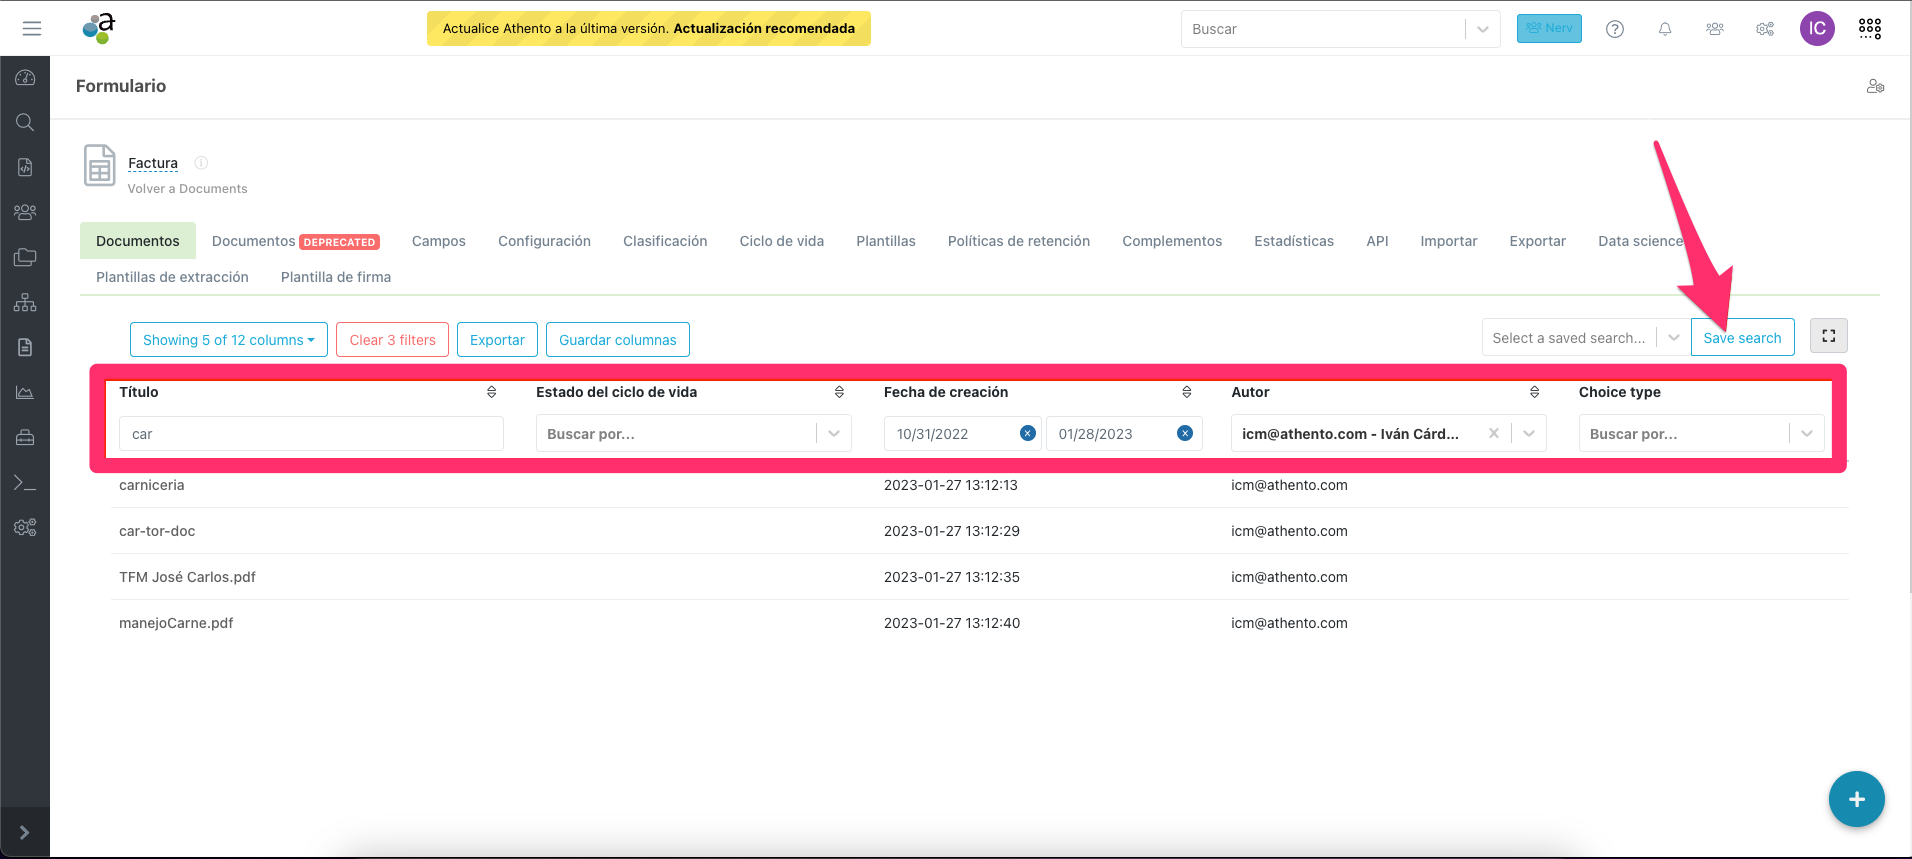This screenshot has width=1912, height=859.
Task: Switch to the Campos tab
Action: pos(439,241)
